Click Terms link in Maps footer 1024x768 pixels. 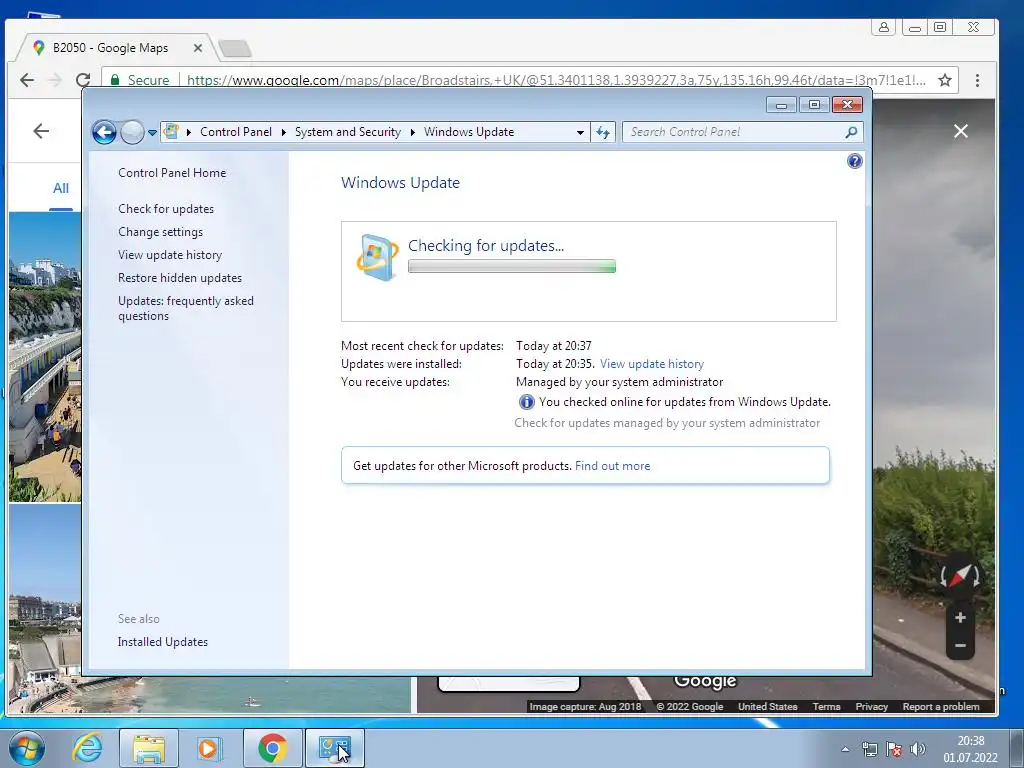pyautogui.click(x=827, y=707)
